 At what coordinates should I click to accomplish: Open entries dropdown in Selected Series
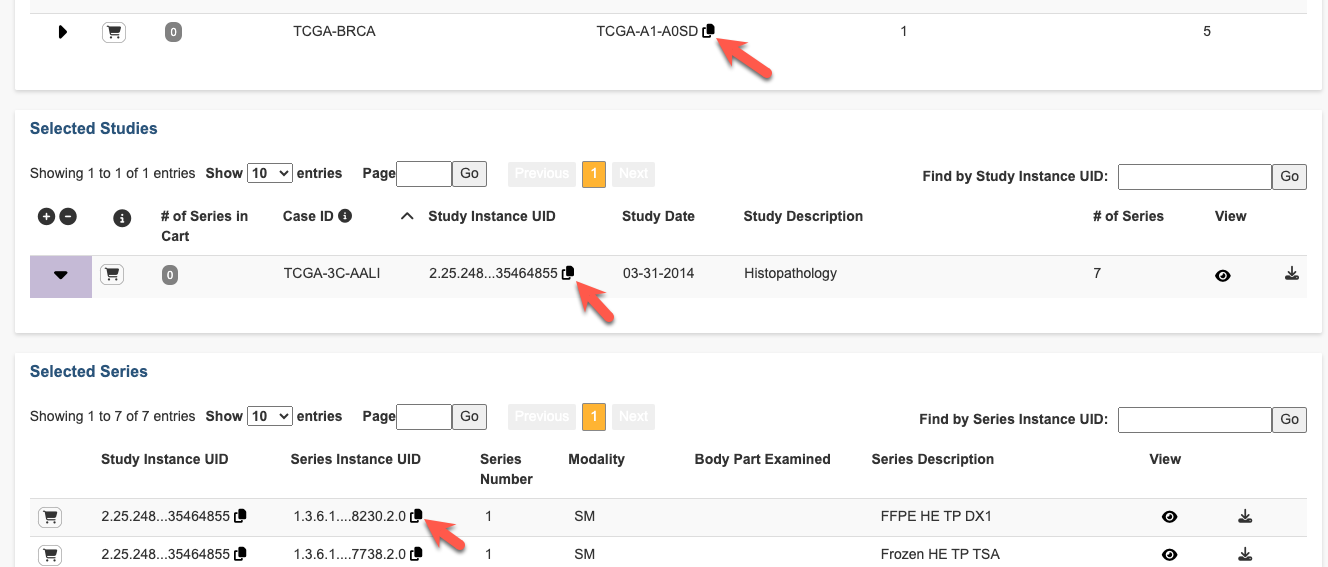pos(270,416)
